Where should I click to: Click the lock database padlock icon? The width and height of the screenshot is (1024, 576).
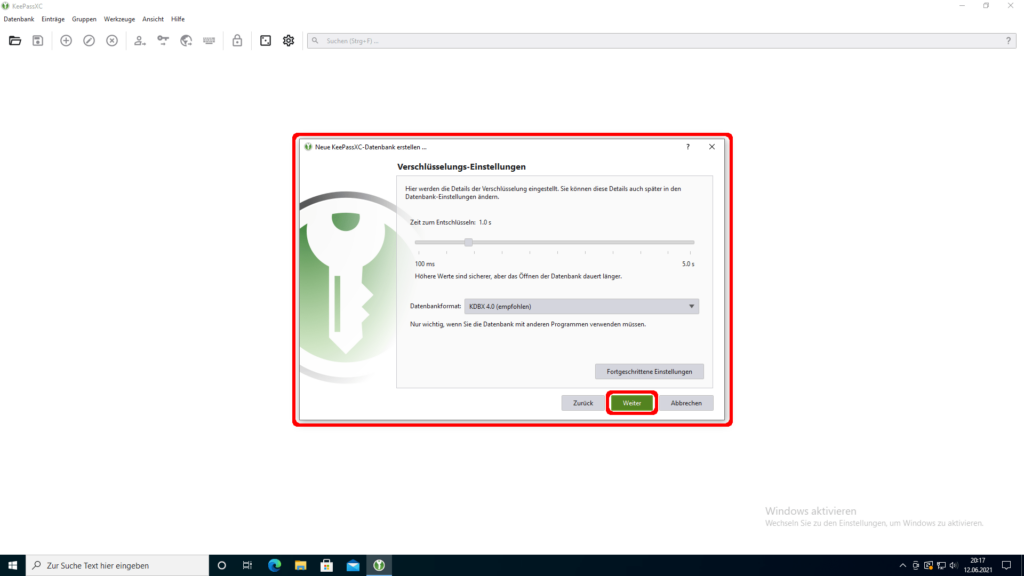pos(237,40)
